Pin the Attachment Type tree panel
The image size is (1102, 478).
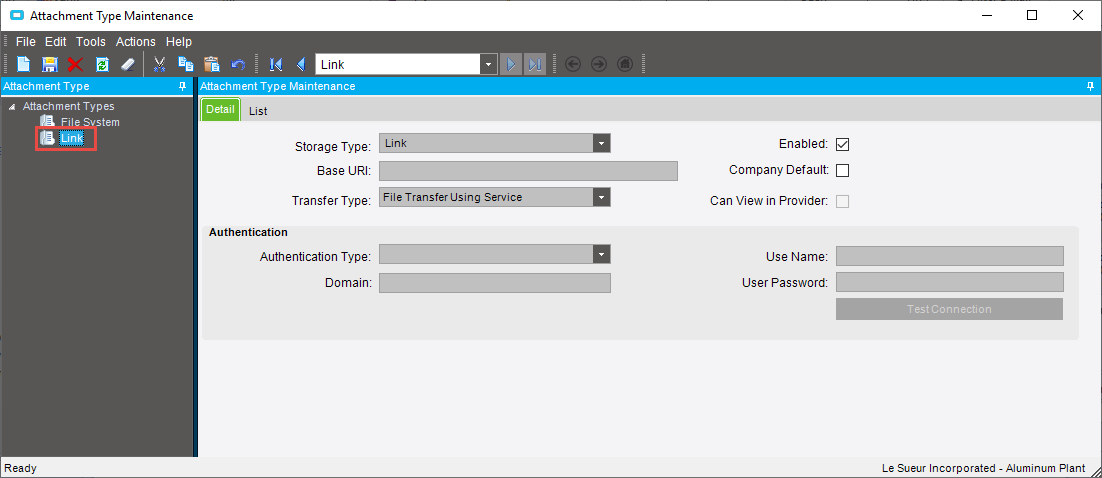(x=183, y=86)
